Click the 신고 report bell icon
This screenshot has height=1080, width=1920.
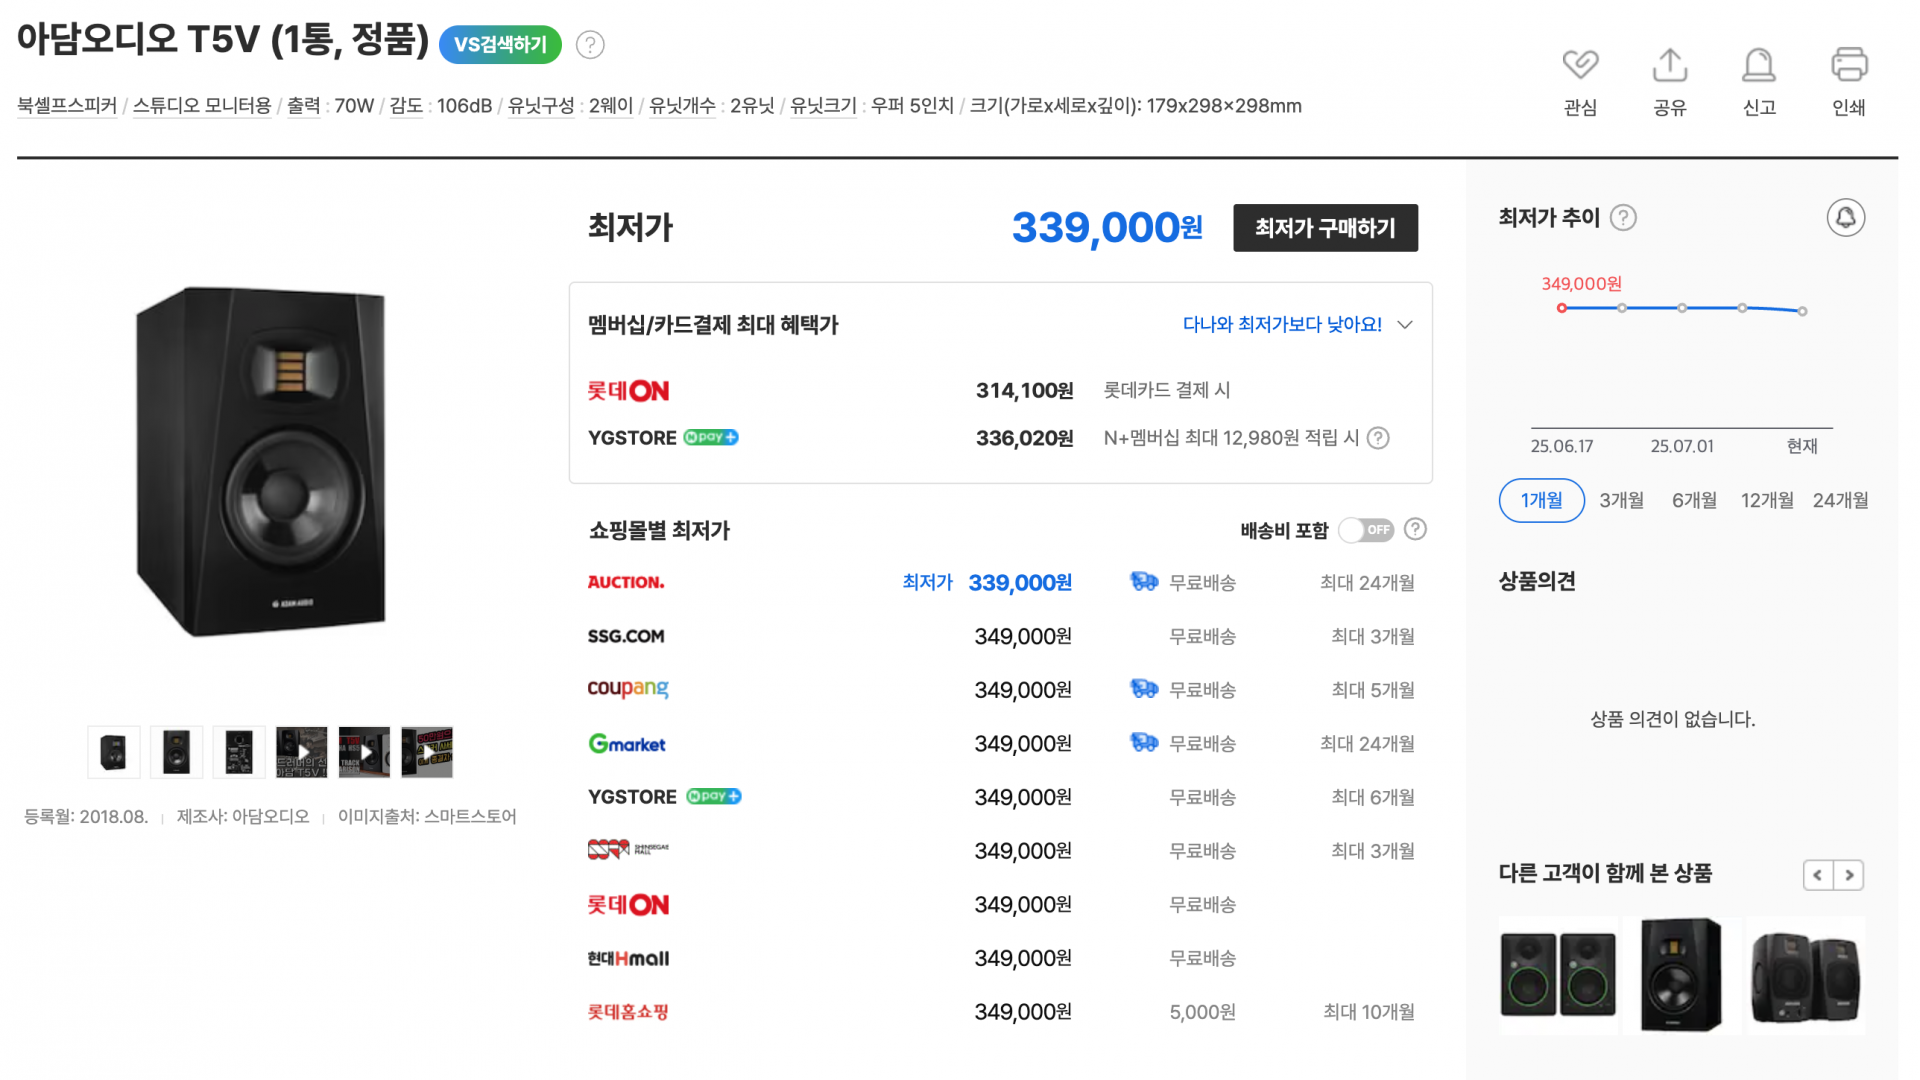click(1759, 65)
